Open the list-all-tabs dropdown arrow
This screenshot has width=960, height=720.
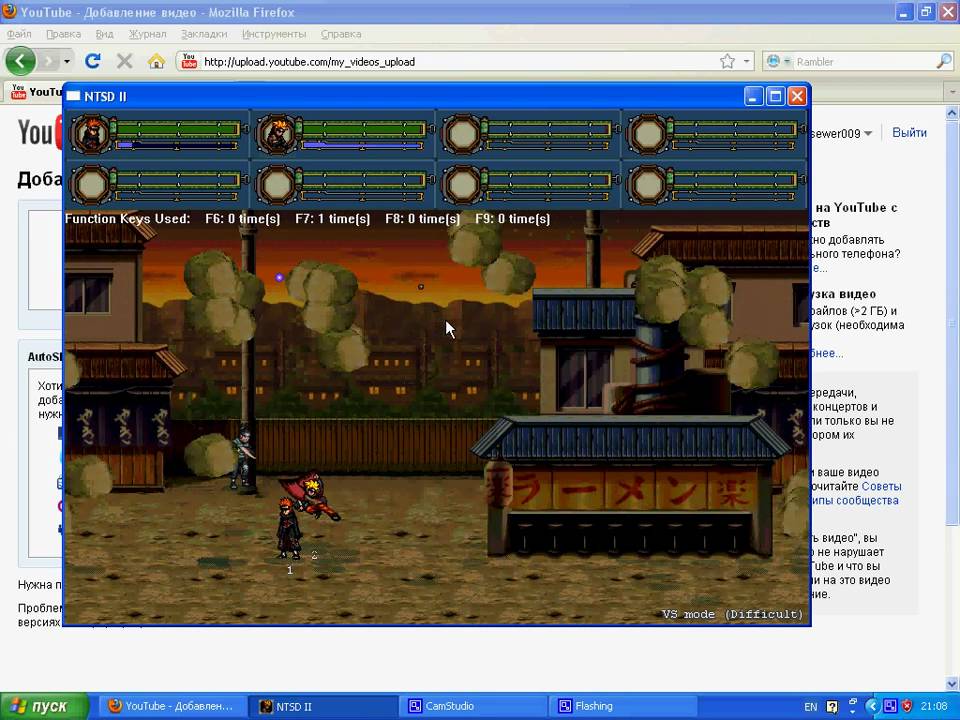(x=952, y=92)
